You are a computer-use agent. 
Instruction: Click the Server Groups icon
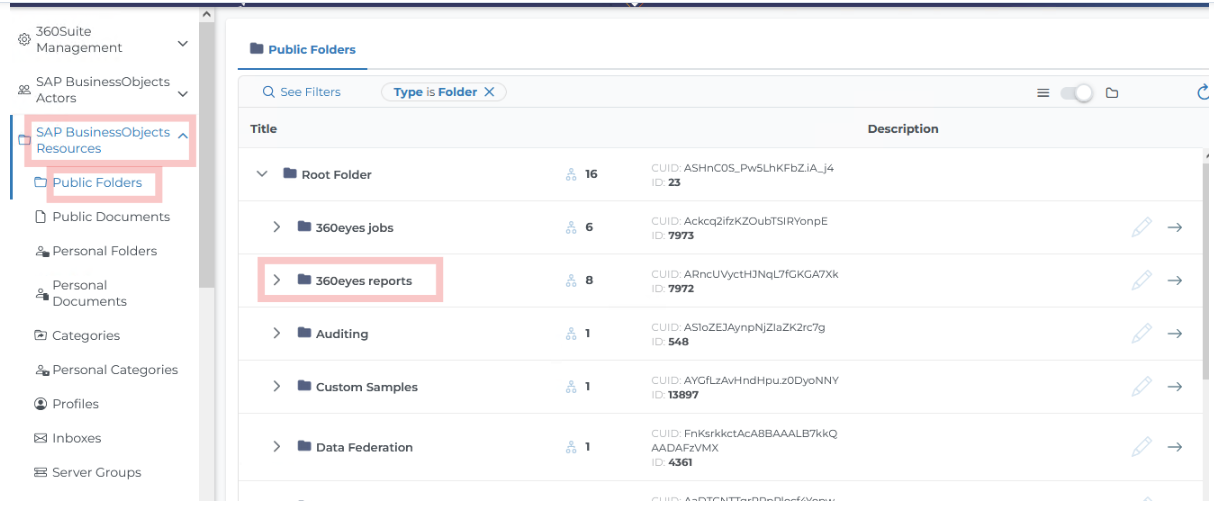41,472
